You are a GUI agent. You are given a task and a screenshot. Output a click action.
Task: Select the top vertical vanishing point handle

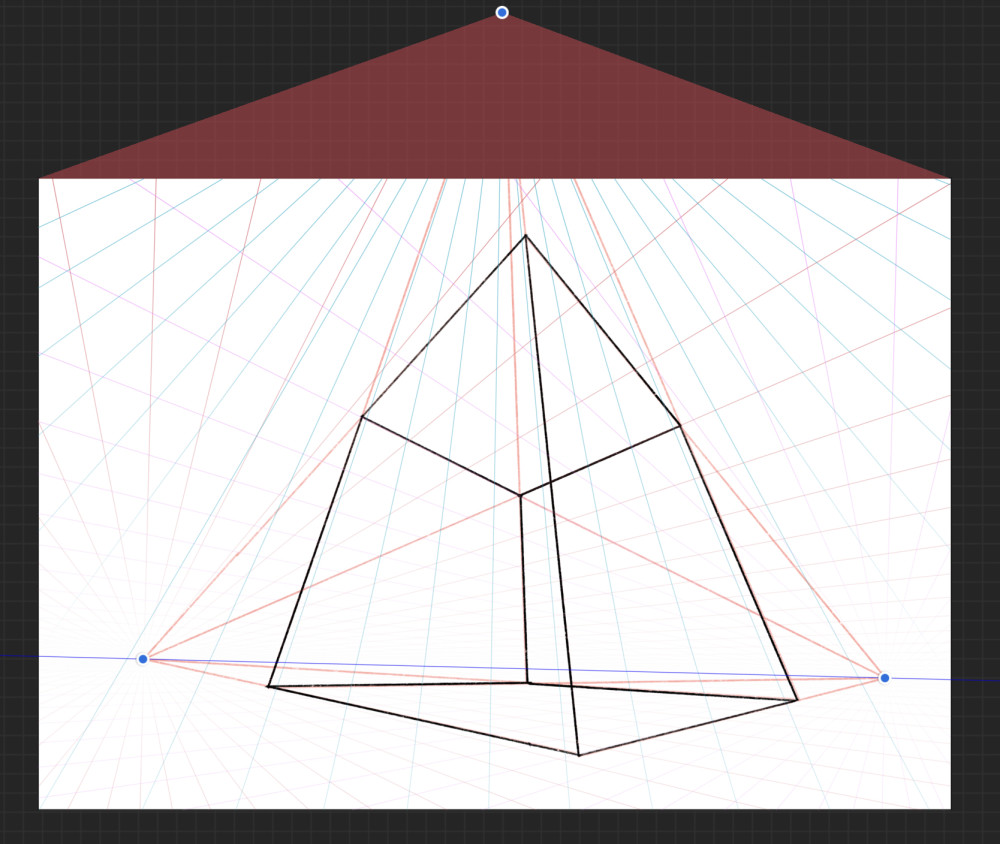click(502, 12)
